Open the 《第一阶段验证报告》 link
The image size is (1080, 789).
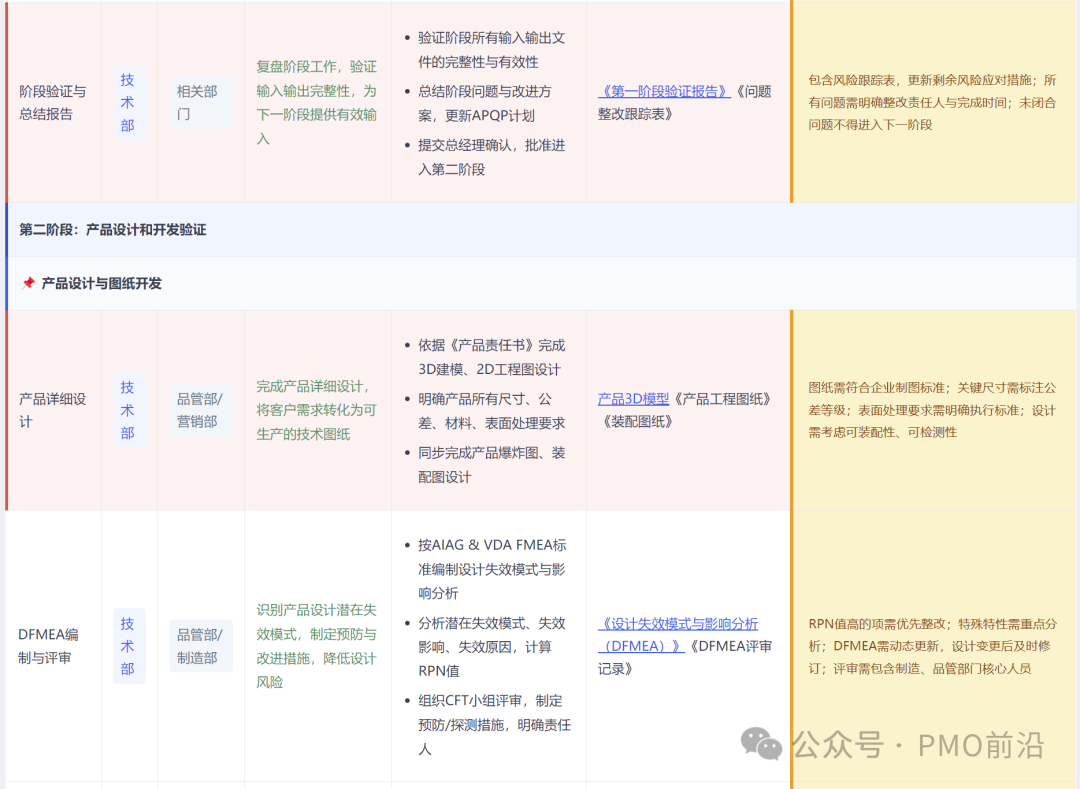click(663, 90)
